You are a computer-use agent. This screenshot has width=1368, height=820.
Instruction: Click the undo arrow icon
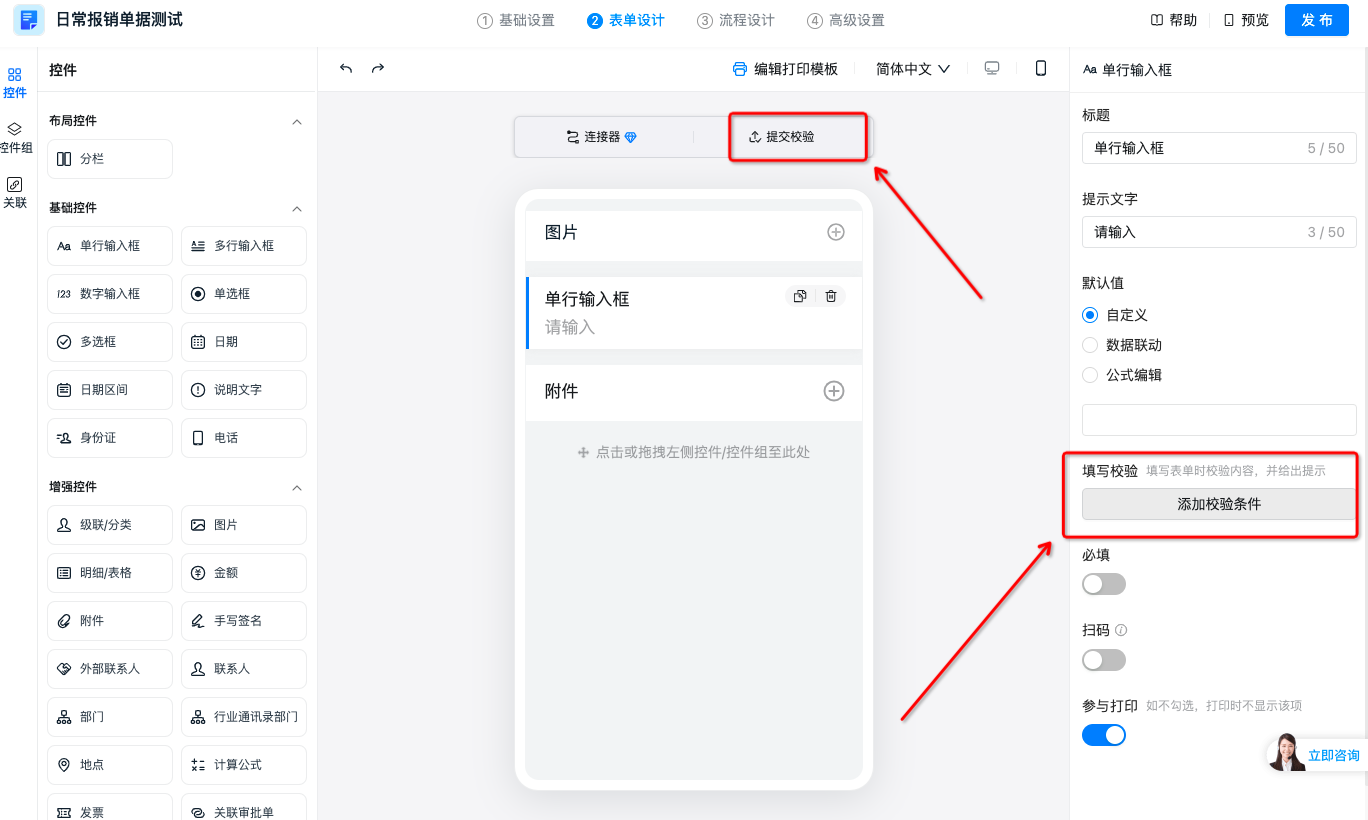pyautogui.click(x=346, y=69)
